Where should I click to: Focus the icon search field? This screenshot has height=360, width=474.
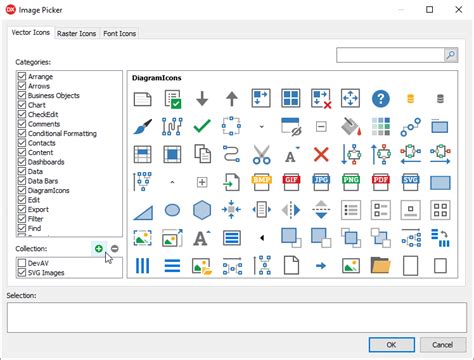(390, 55)
